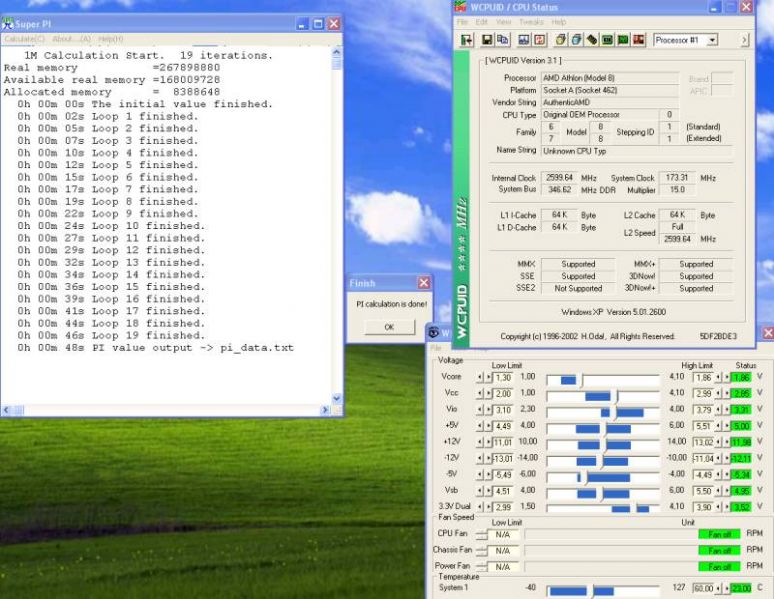Click the blue picture icon in WCPUID toolbar
The height and width of the screenshot is (599, 774).
pyautogui.click(x=524, y=40)
